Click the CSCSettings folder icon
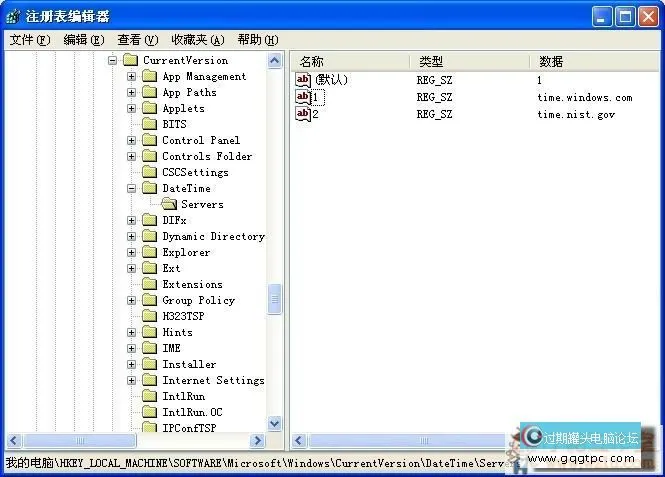Screen dimensions: 665x477 point(149,172)
